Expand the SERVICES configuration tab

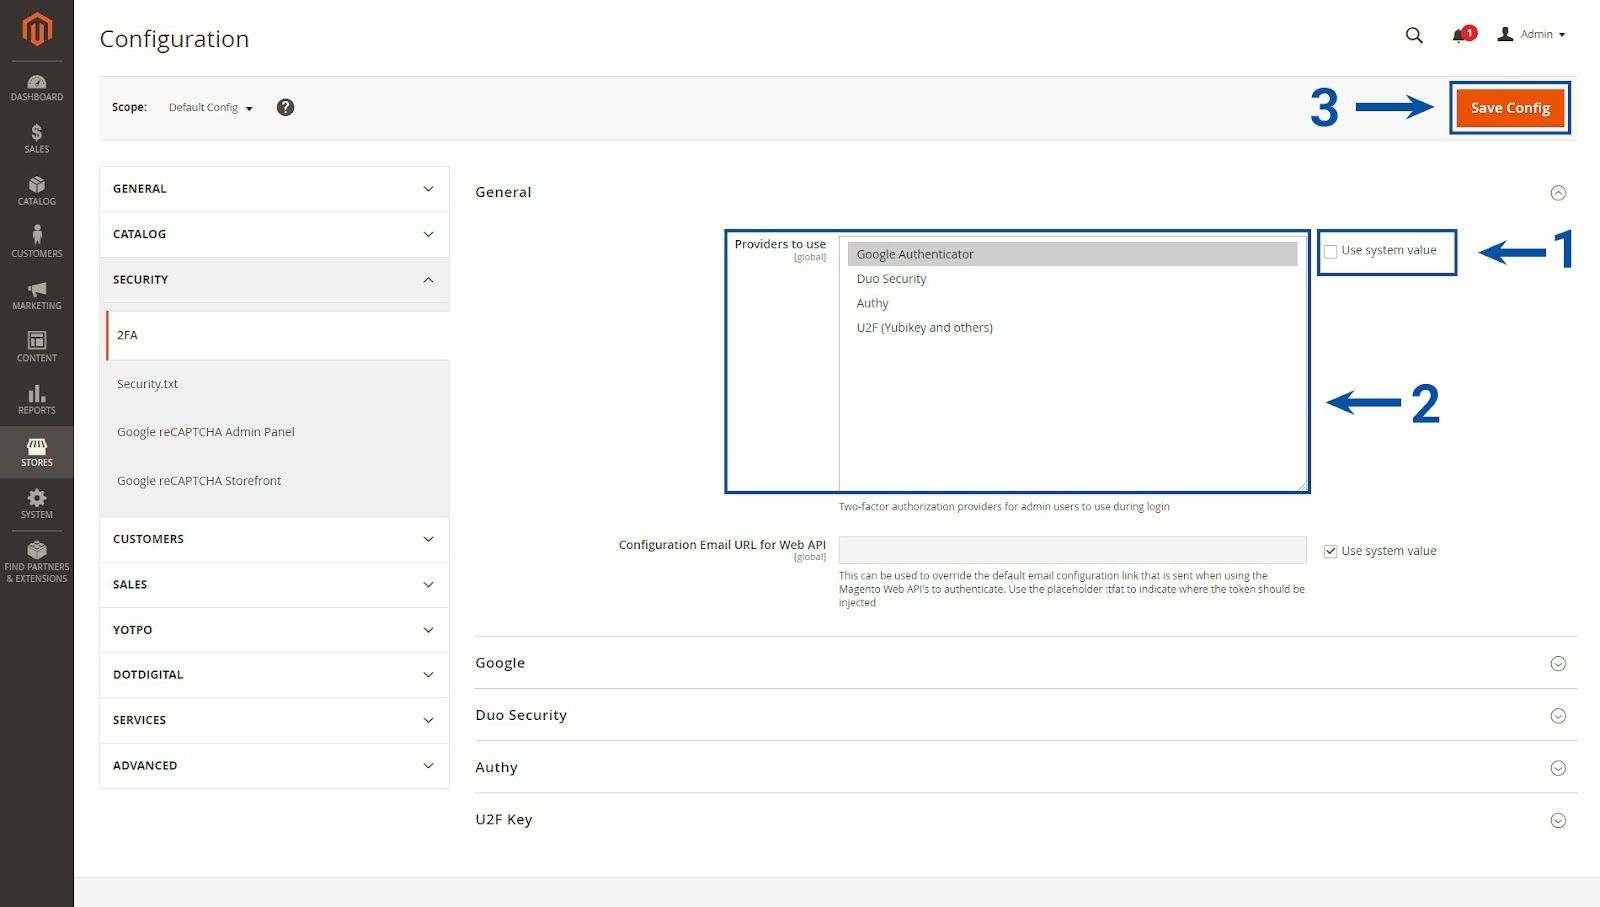point(274,720)
